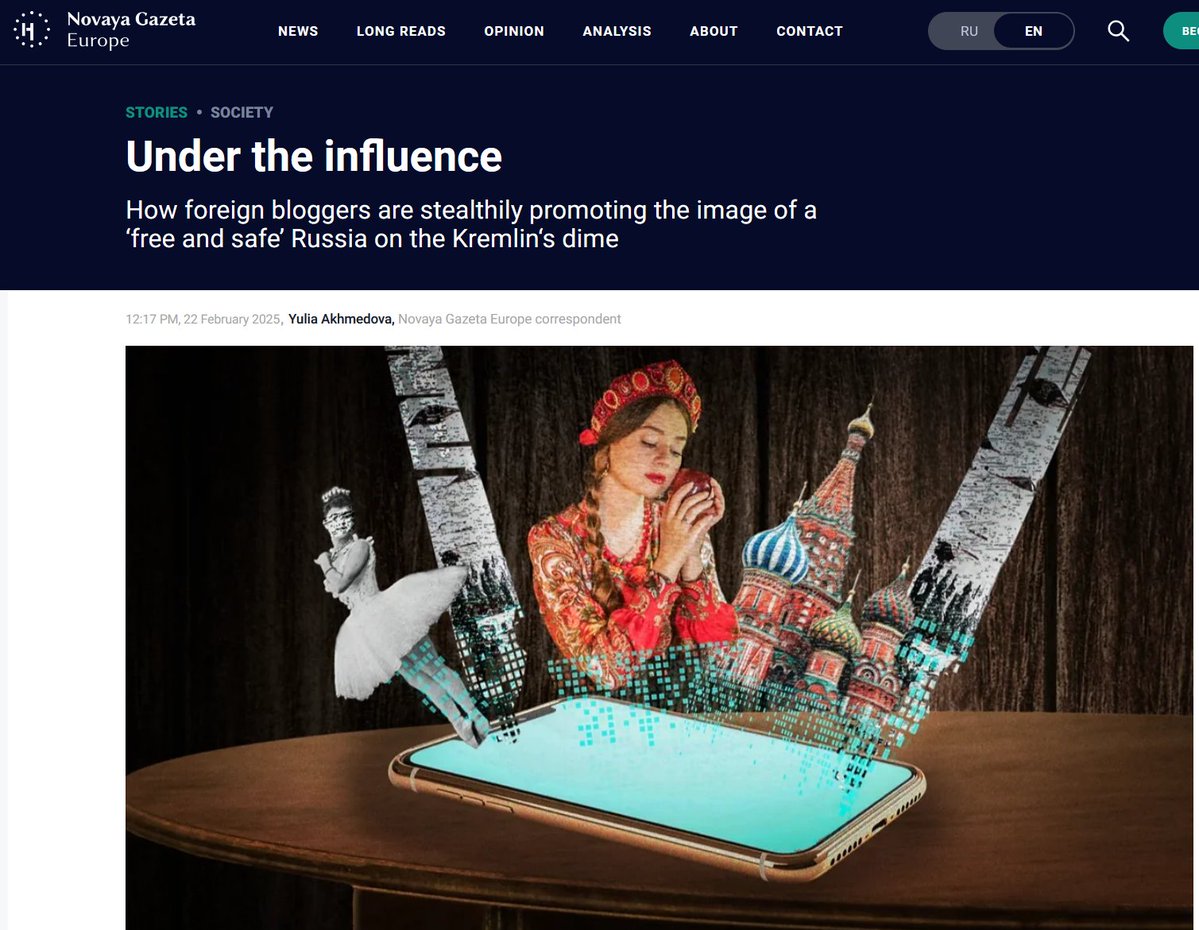The image size is (1199, 930).
Task: Click the Novaya Gazeta Europe logo icon
Action: tap(31, 30)
